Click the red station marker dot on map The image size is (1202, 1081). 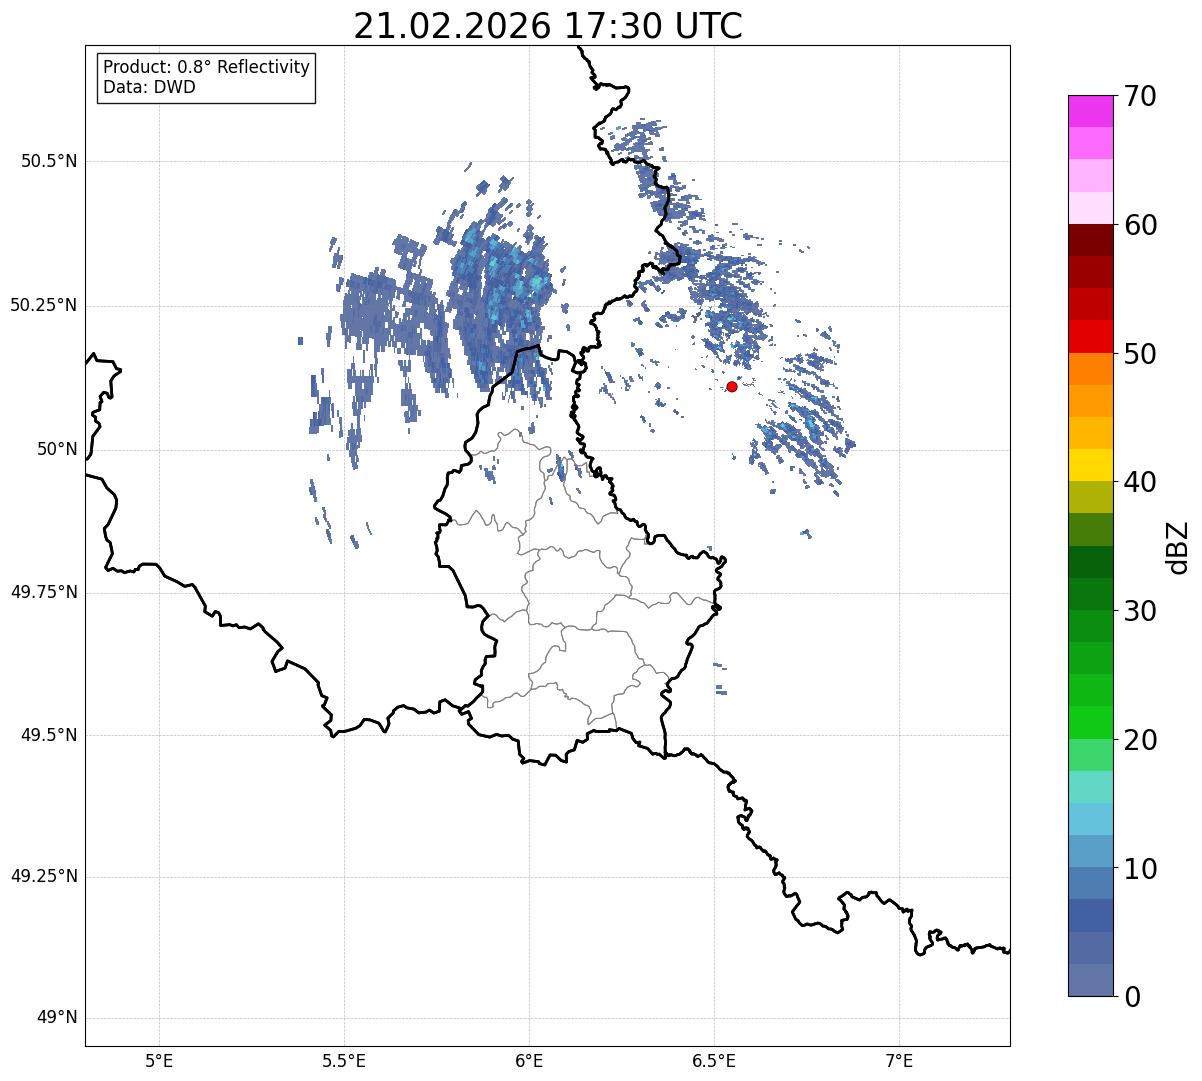pyautogui.click(x=732, y=386)
